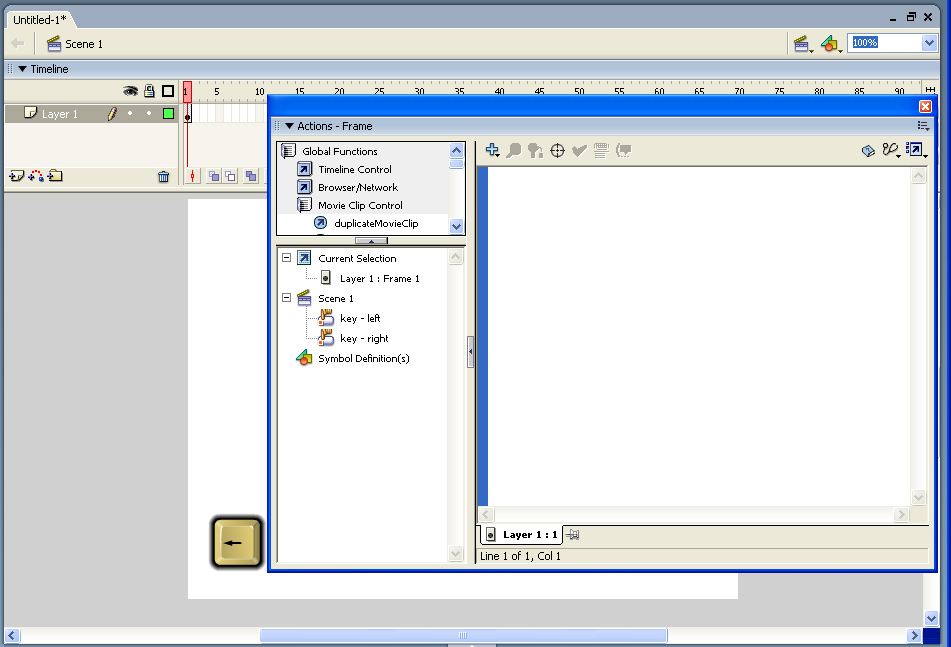Open Global Functions category
Viewport: 951px width, 647px height.
(x=340, y=152)
